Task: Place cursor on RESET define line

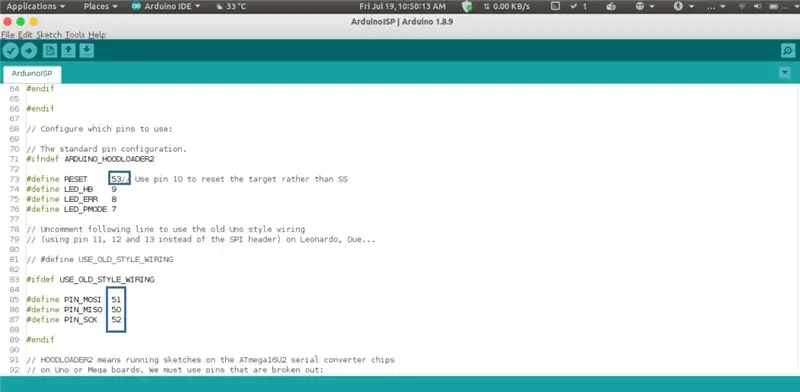Action: pyautogui.click(x=187, y=179)
